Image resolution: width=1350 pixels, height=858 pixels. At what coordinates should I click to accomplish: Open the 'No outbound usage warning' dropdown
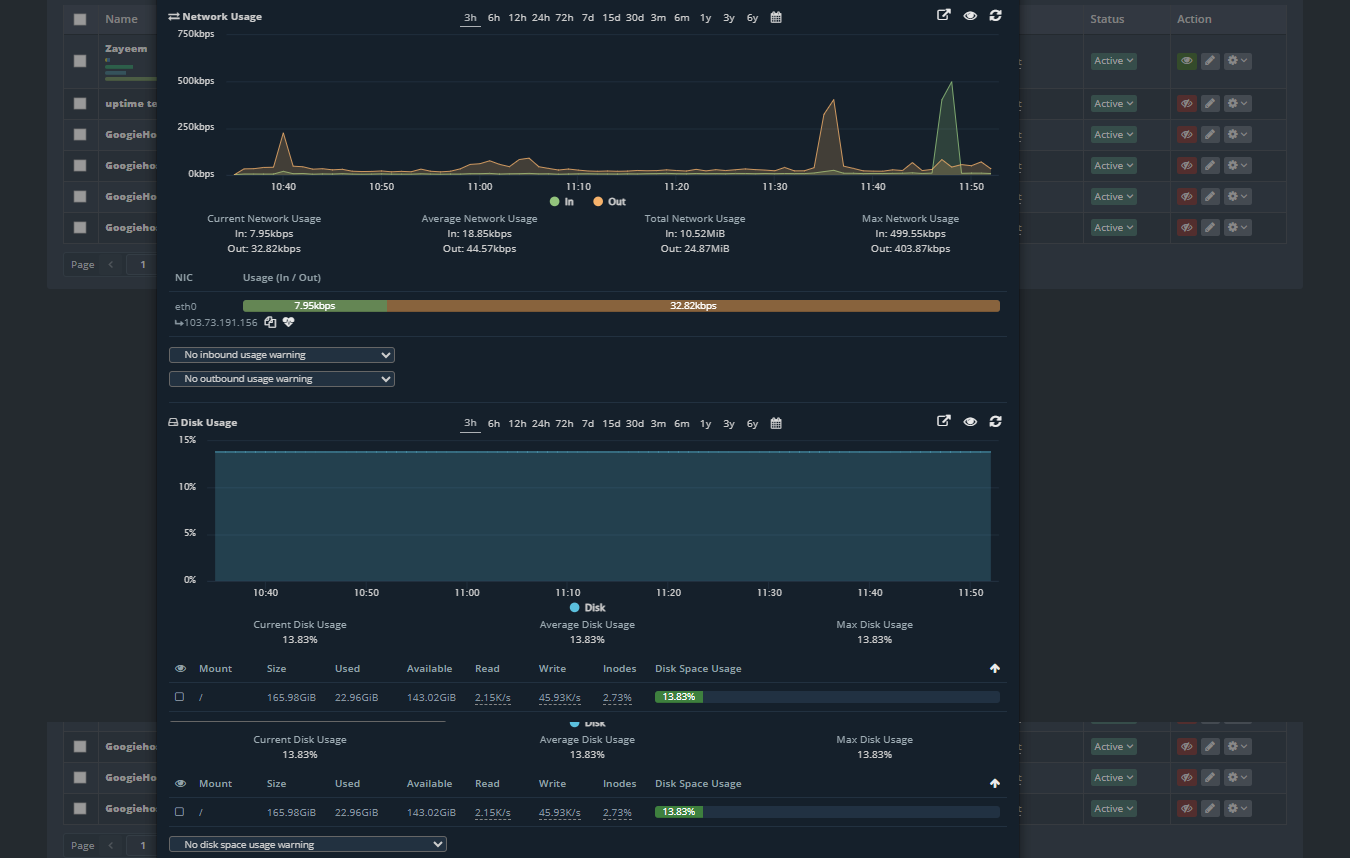point(282,379)
